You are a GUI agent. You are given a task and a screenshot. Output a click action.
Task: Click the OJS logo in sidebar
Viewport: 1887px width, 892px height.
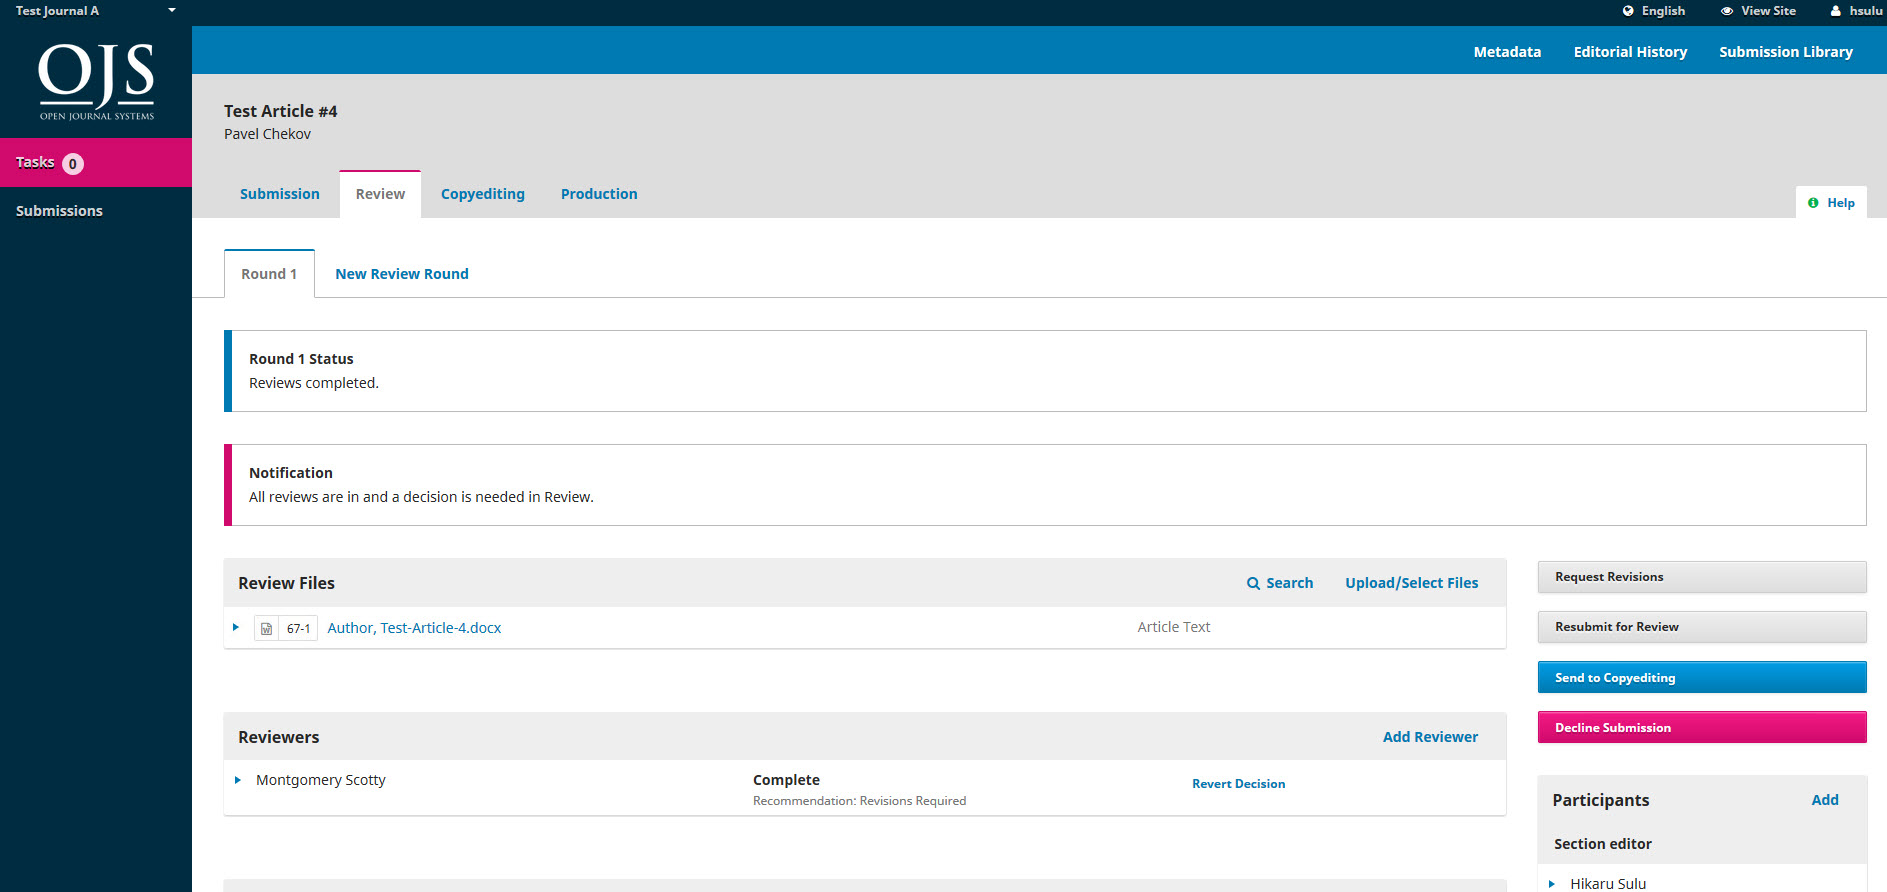(96, 81)
